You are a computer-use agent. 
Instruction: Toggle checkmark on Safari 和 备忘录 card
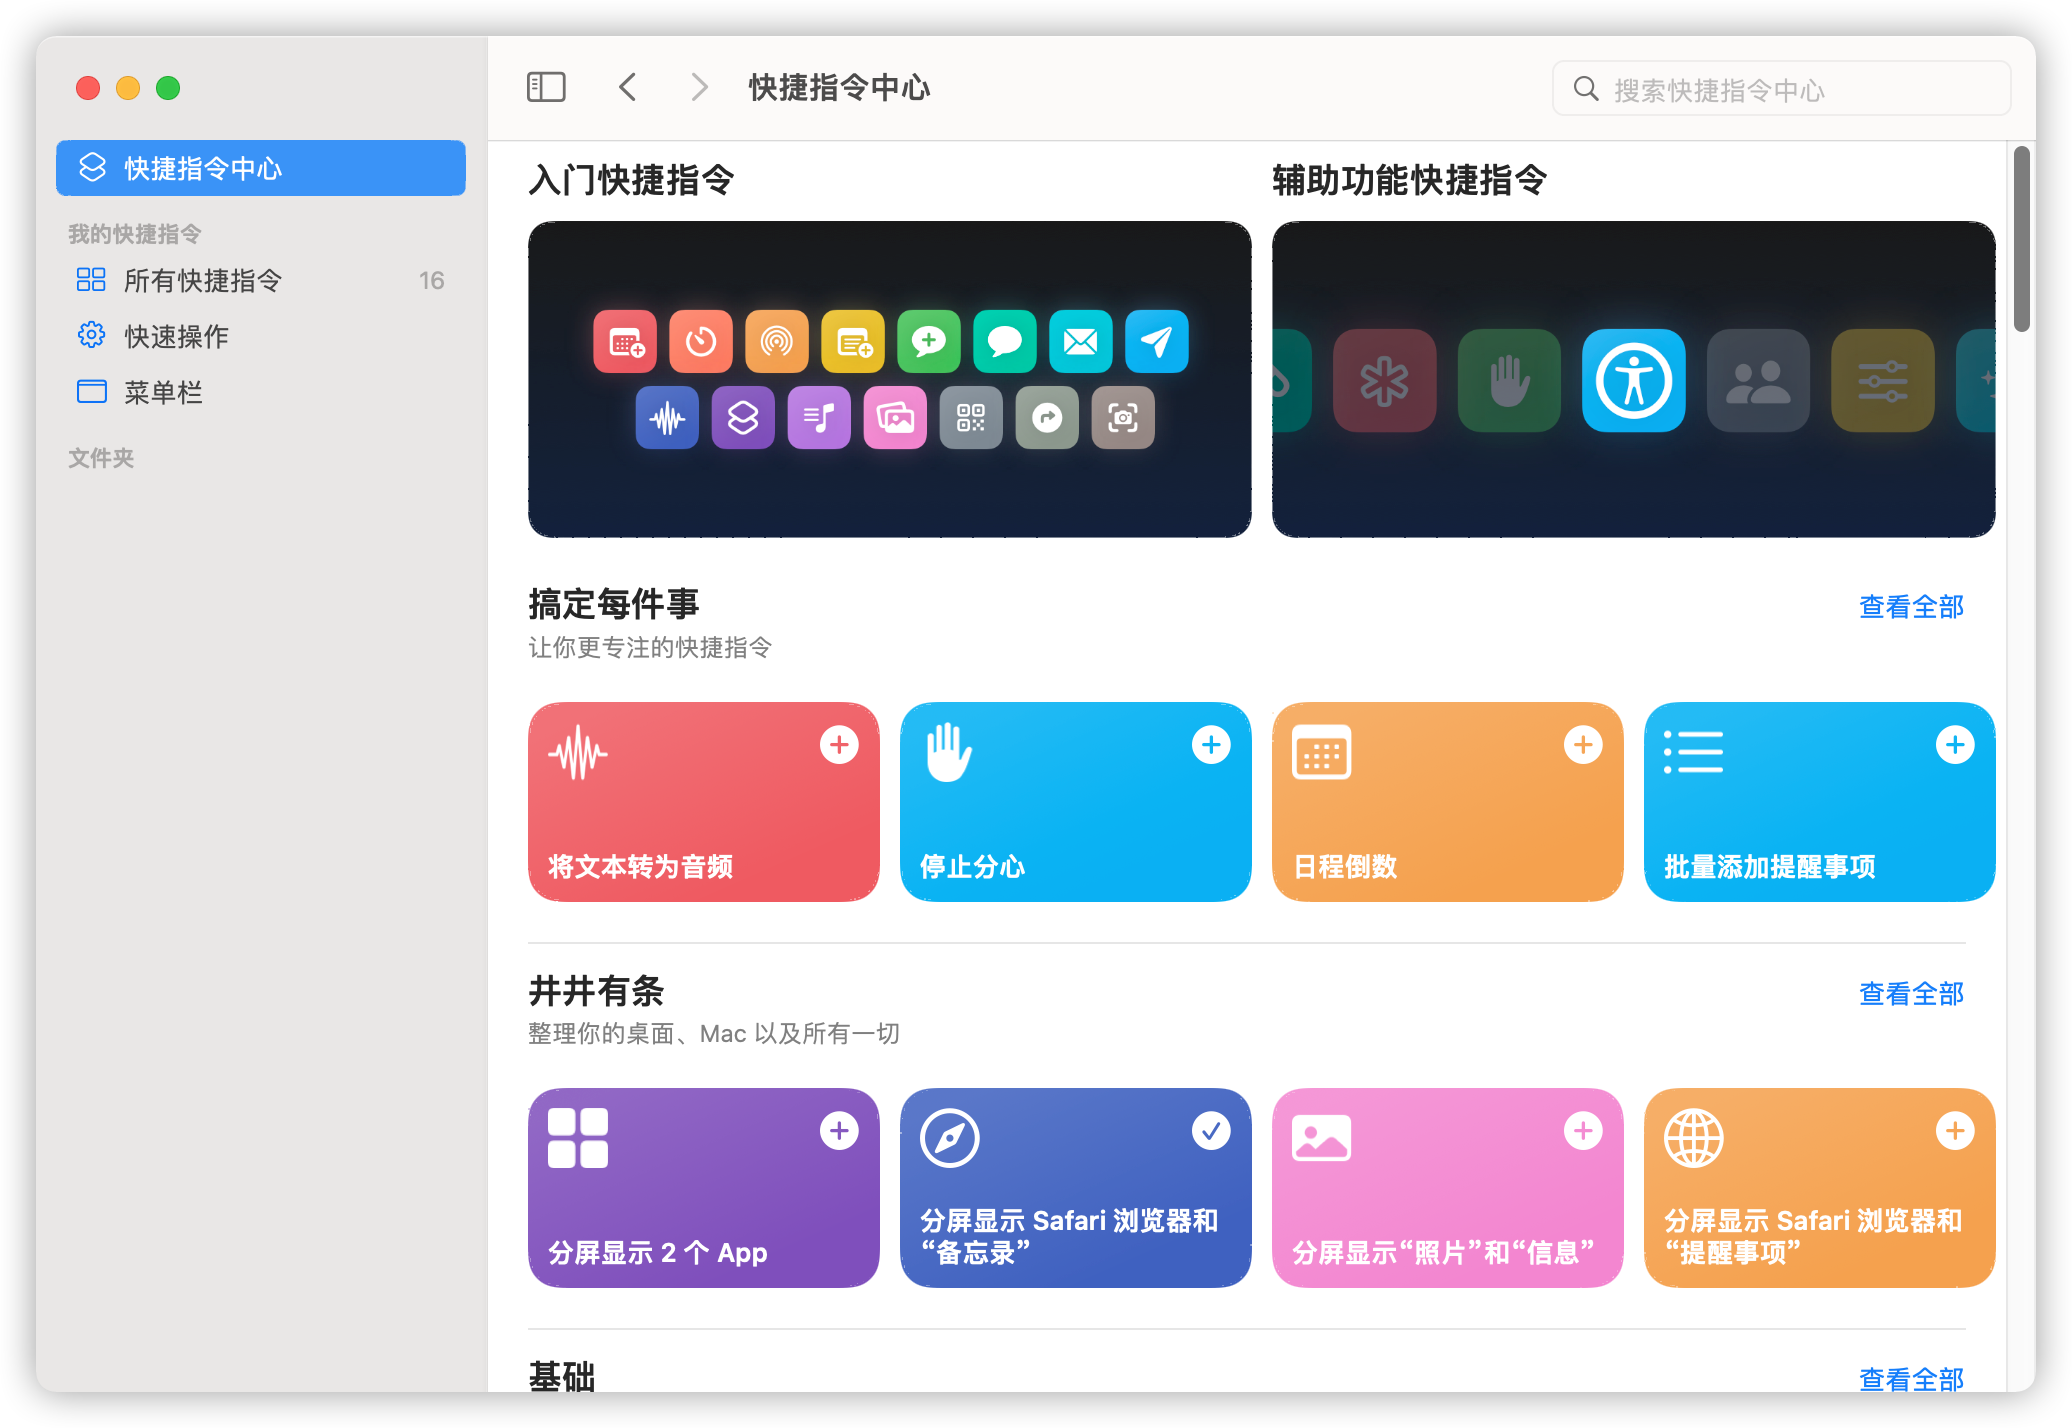coord(1211,1131)
